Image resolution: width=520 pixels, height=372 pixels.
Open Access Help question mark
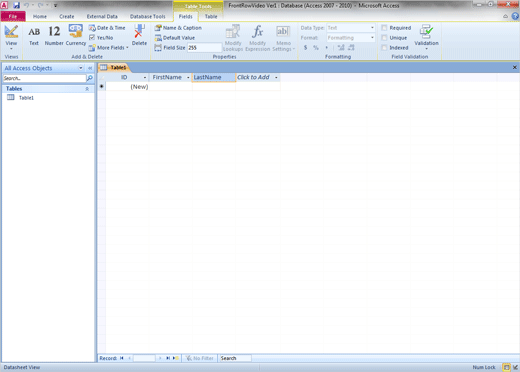click(515, 16)
